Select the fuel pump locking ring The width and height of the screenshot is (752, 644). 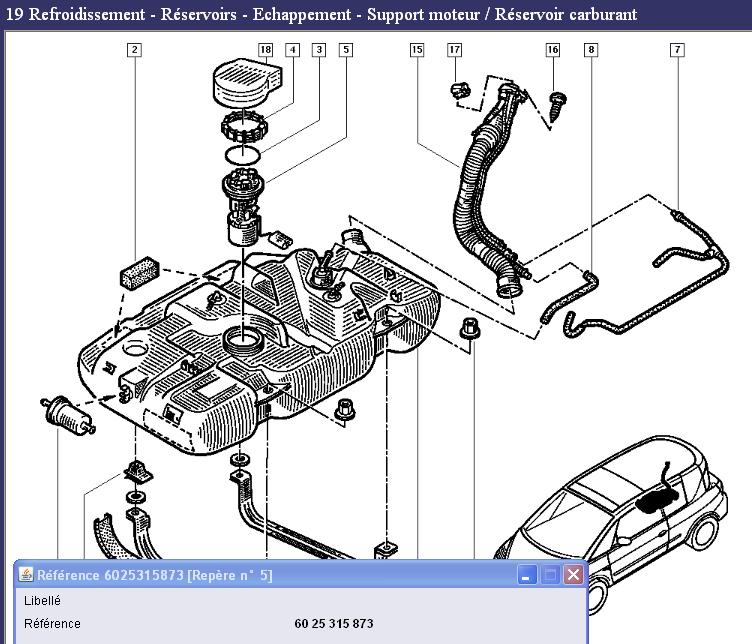[x=244, y=128]
